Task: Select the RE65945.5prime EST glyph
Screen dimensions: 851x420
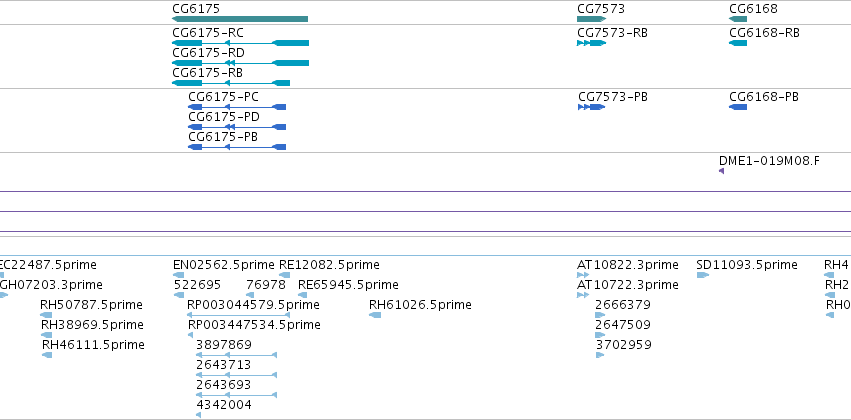Action: [302, 295]
